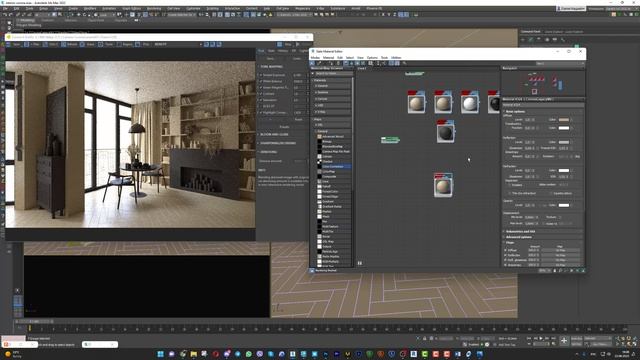
Task: Open the Modes menu in Slate Material Editor
Action: [315, 58]
